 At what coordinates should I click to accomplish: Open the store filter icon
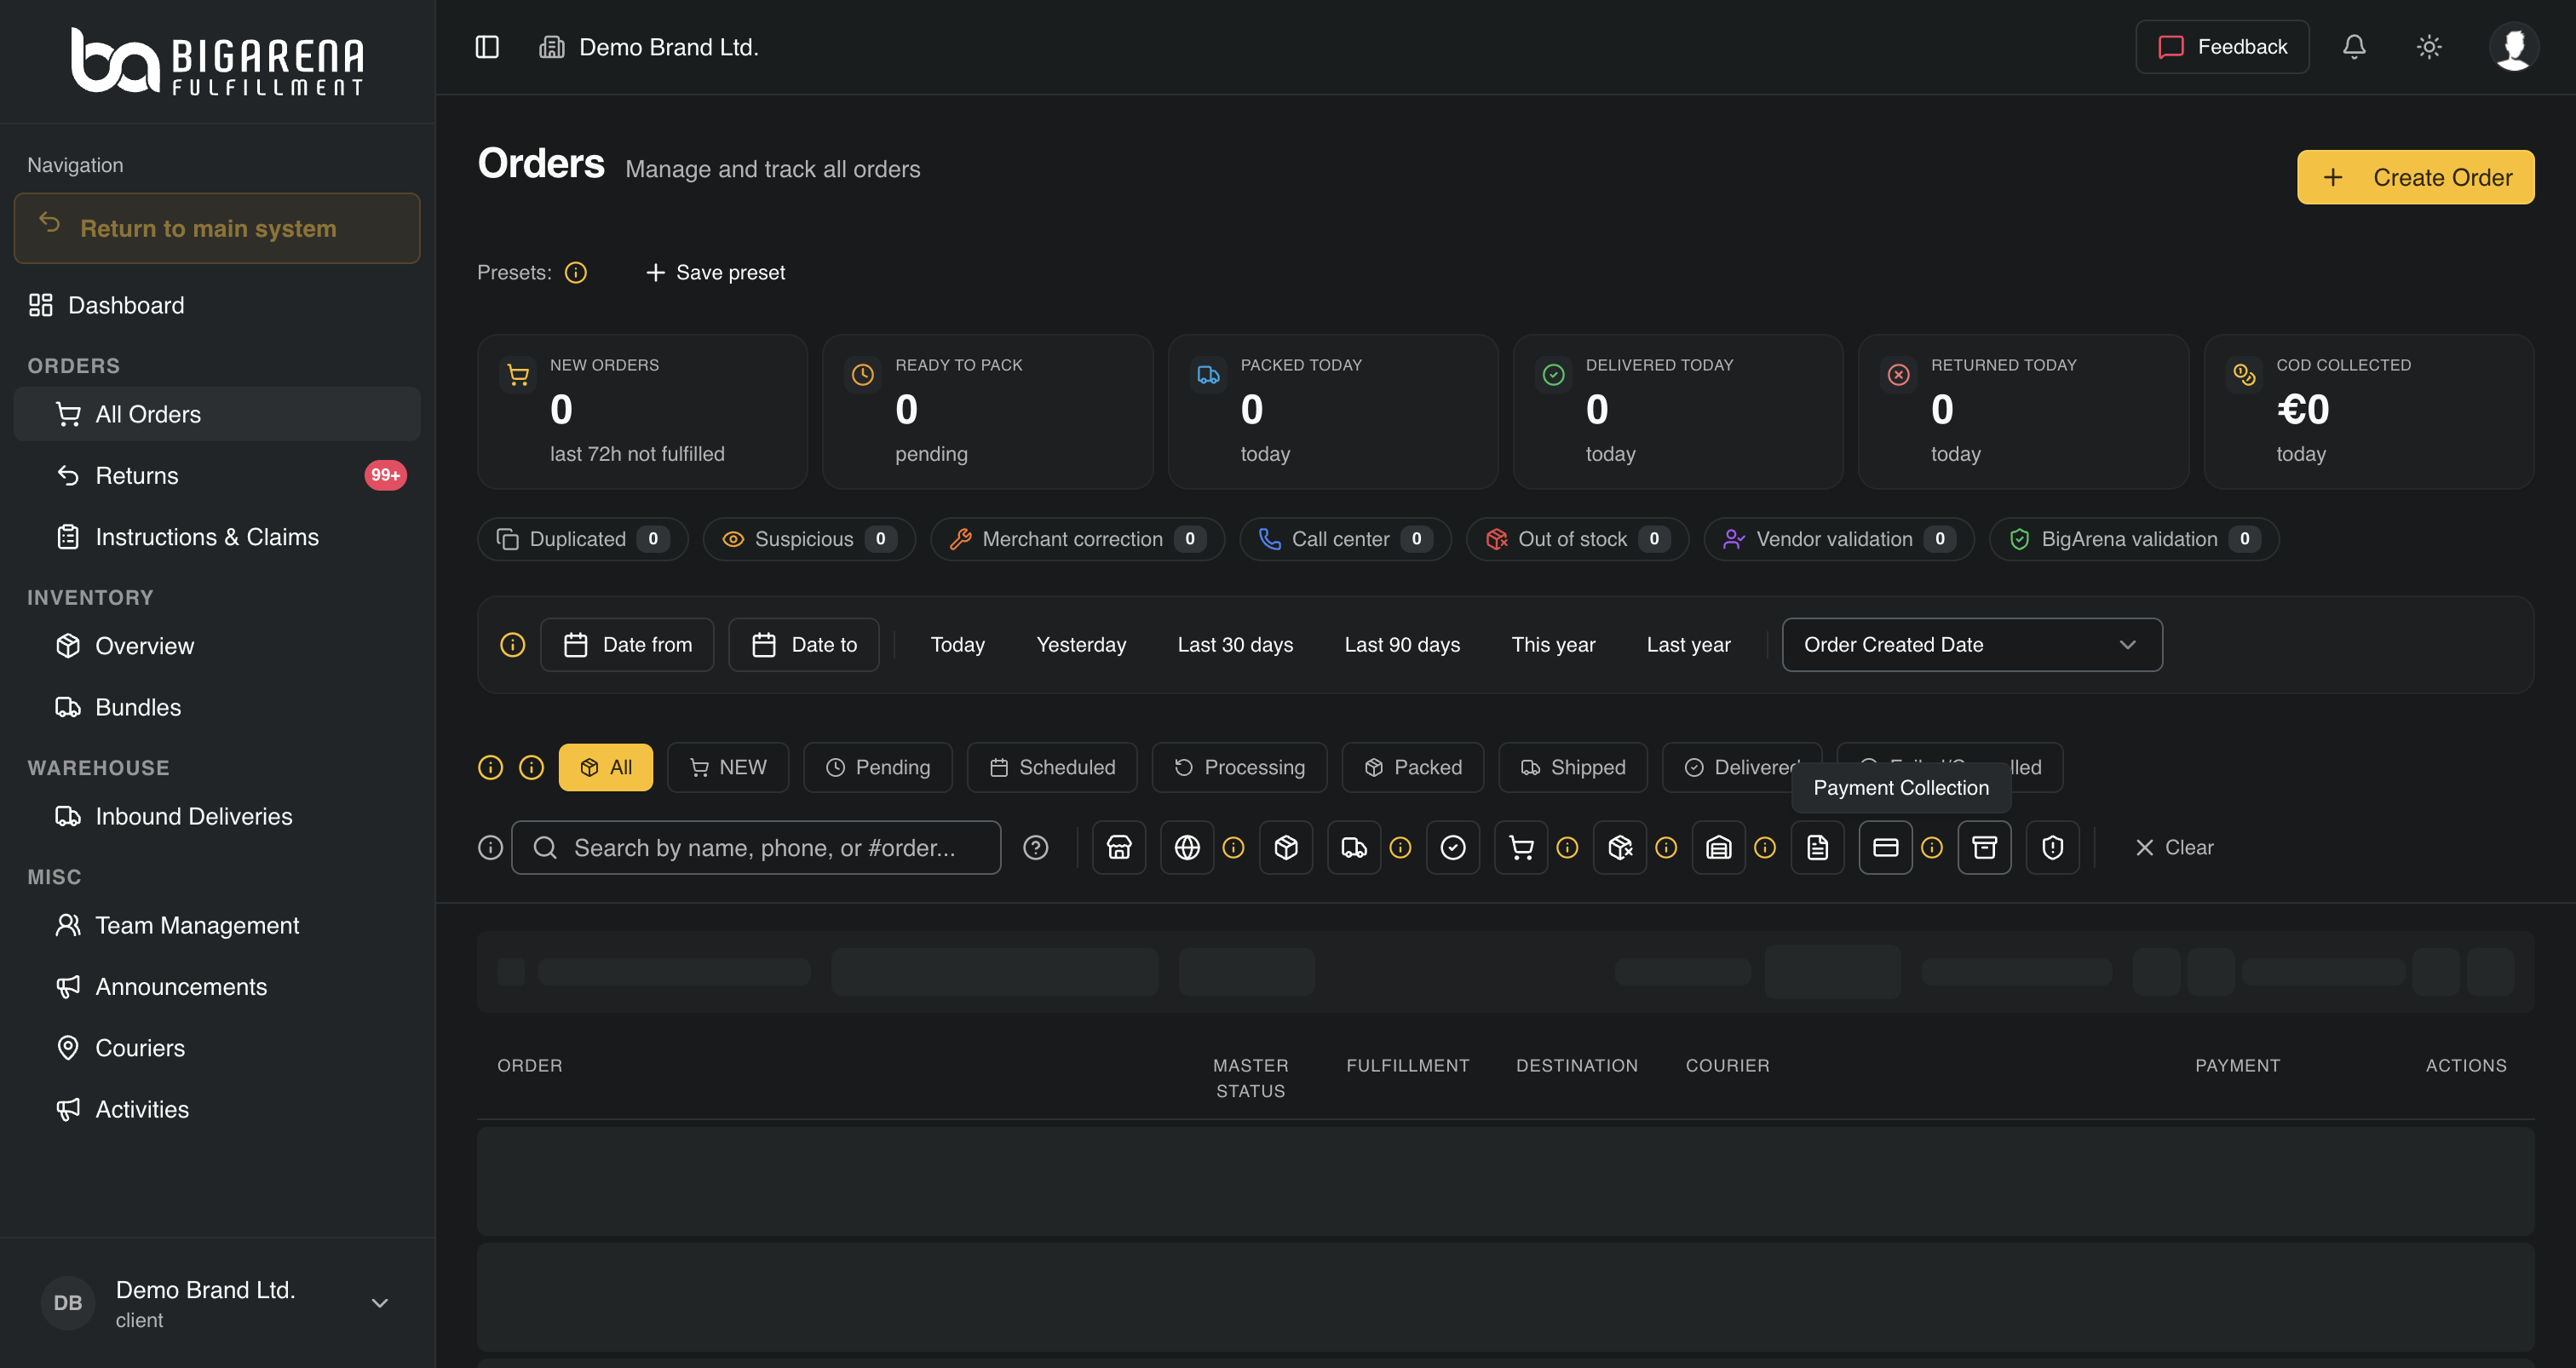pos(1119,848)
